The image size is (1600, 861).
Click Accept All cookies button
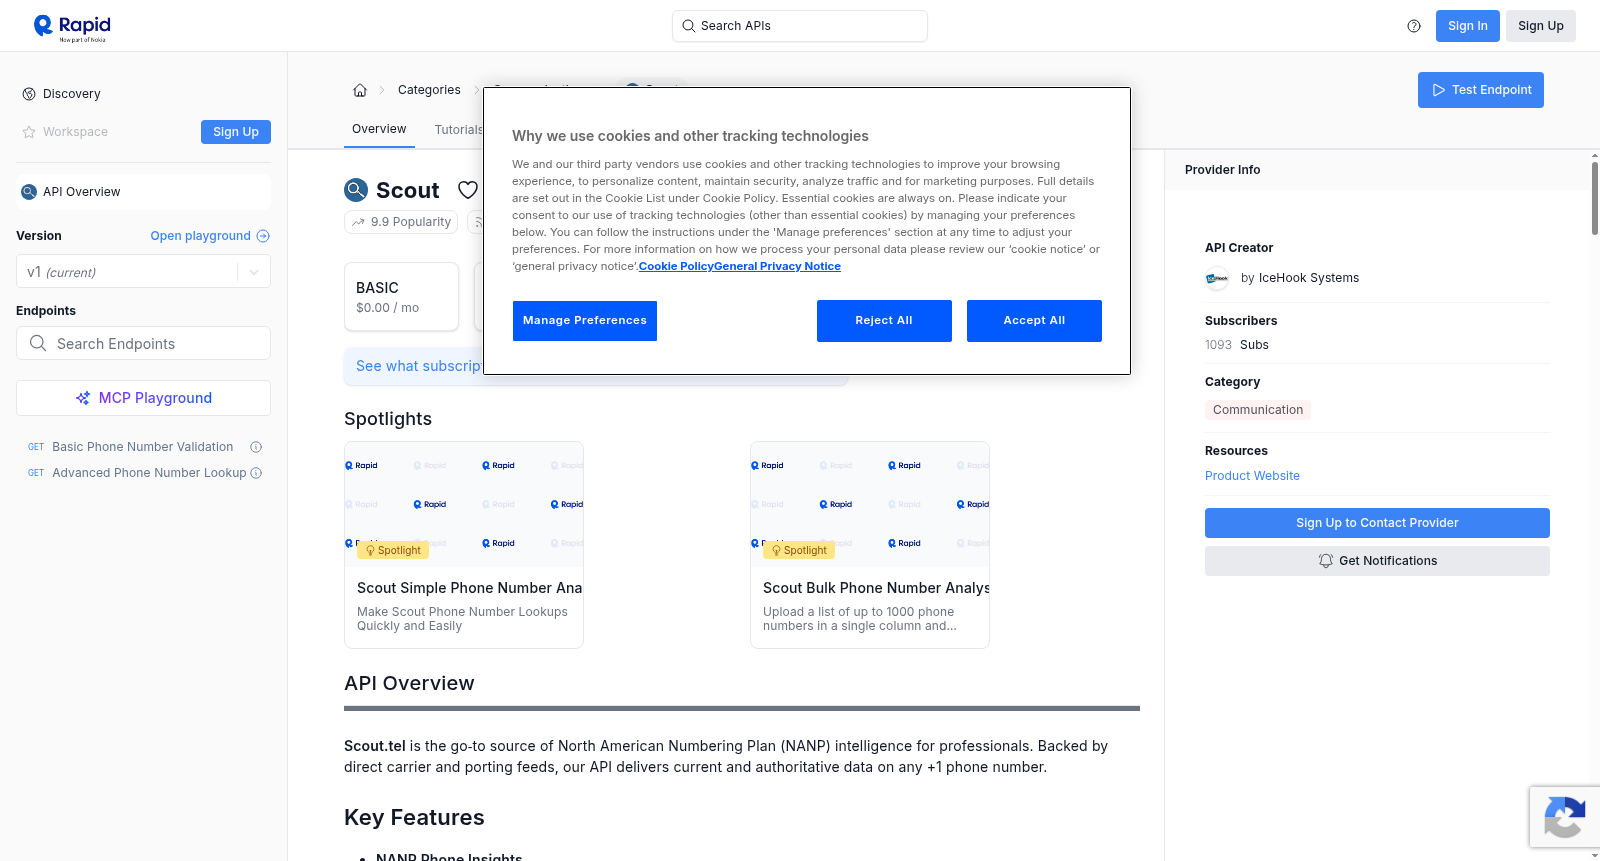tap(1034, 321)
